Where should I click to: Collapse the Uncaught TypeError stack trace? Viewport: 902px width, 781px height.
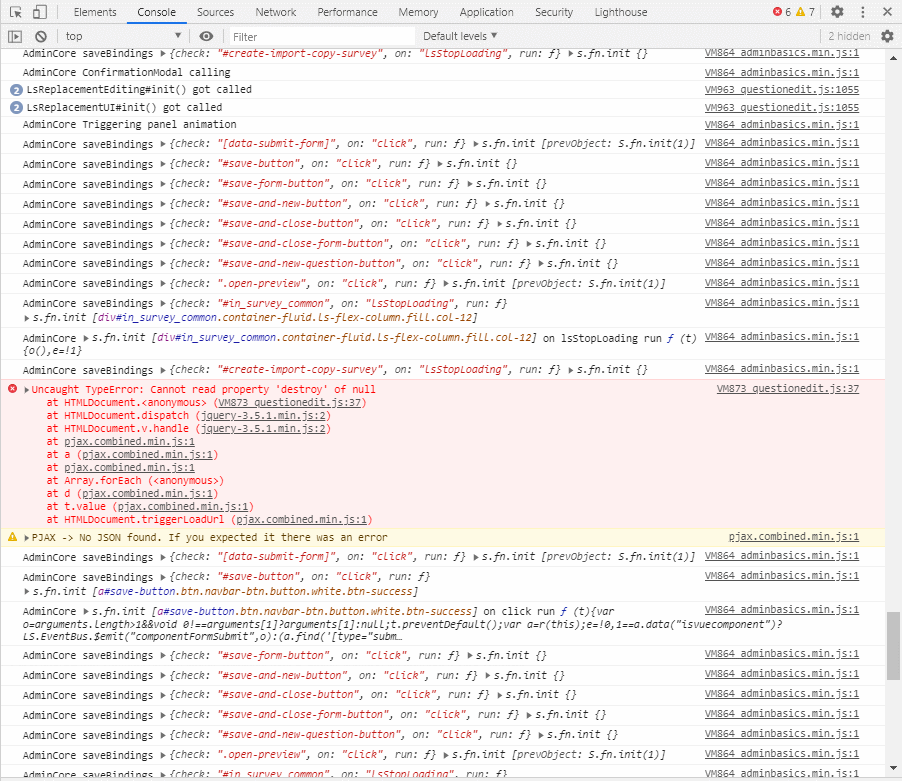click(27, 389)
